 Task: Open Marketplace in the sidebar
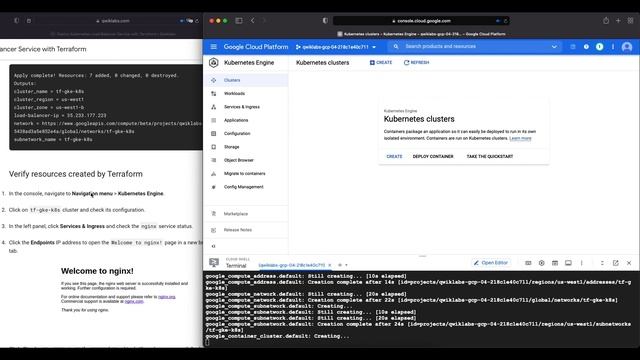[x=246, y=214]
